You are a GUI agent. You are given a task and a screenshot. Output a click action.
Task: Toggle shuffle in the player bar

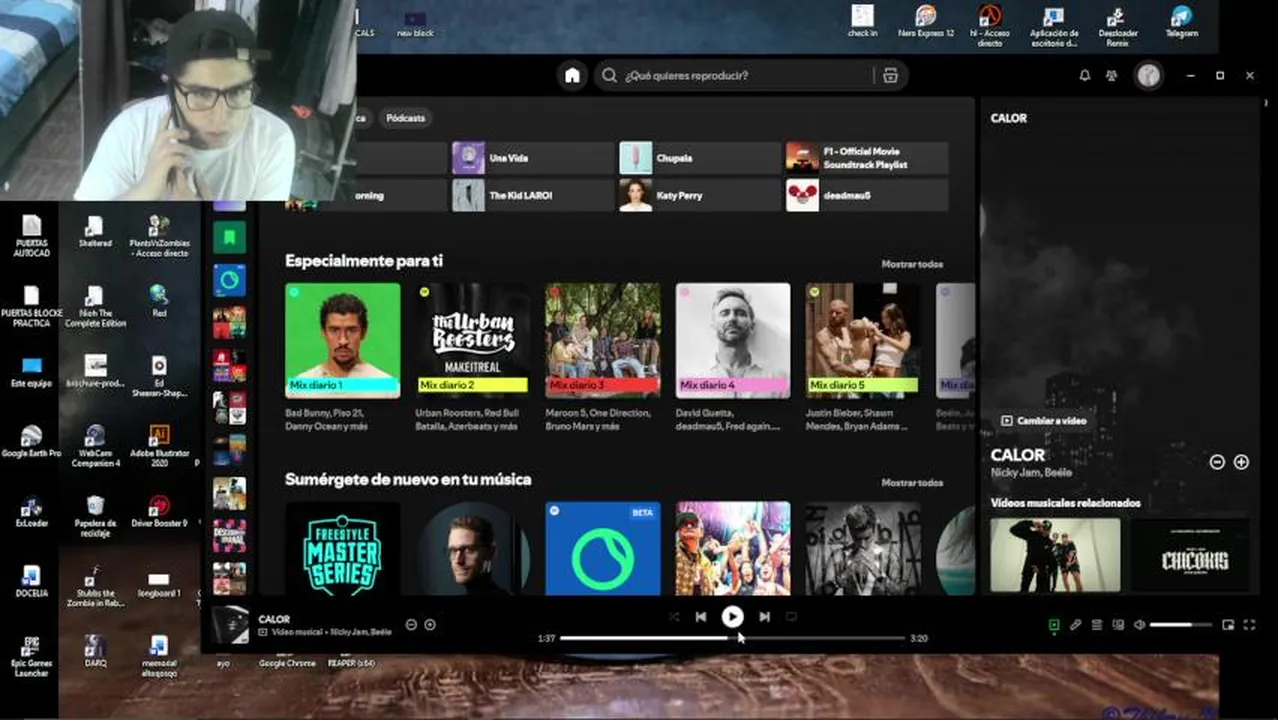(x=673, y=617)
